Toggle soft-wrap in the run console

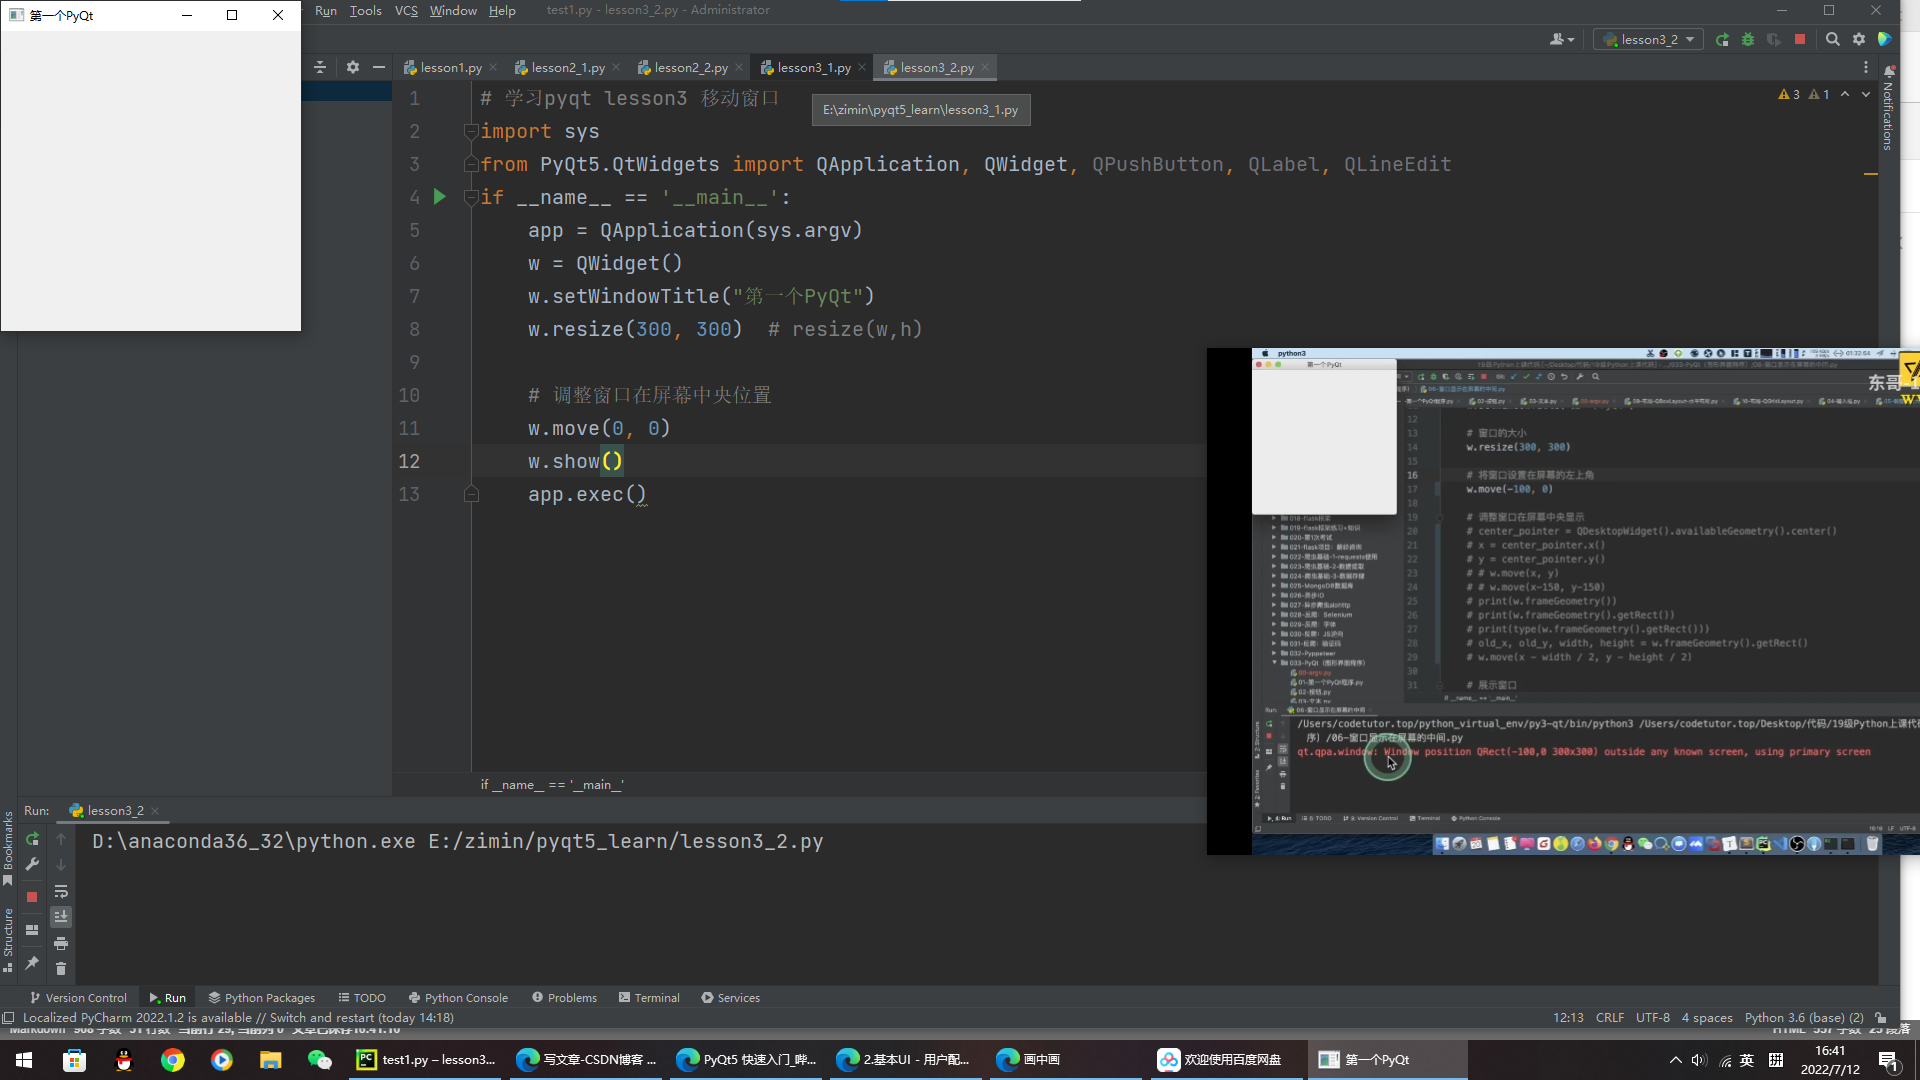click(61, 891)
